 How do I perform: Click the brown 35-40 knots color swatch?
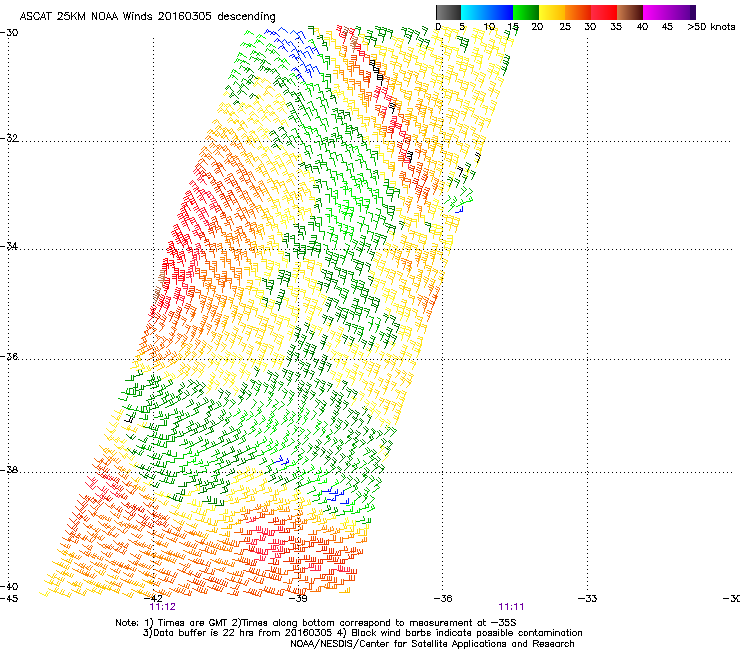click(630, 12)
